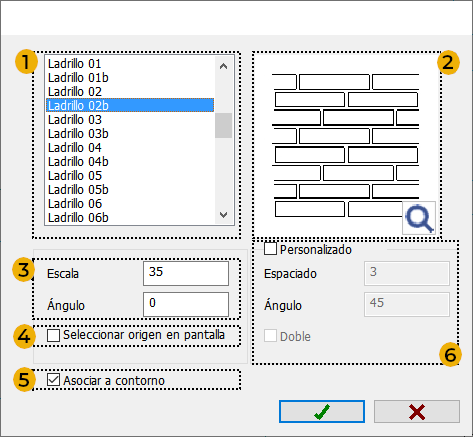Click the brick pattern preview image
Image resolution: width=473 pixels, height=437 pixels.
click(346, 145)
